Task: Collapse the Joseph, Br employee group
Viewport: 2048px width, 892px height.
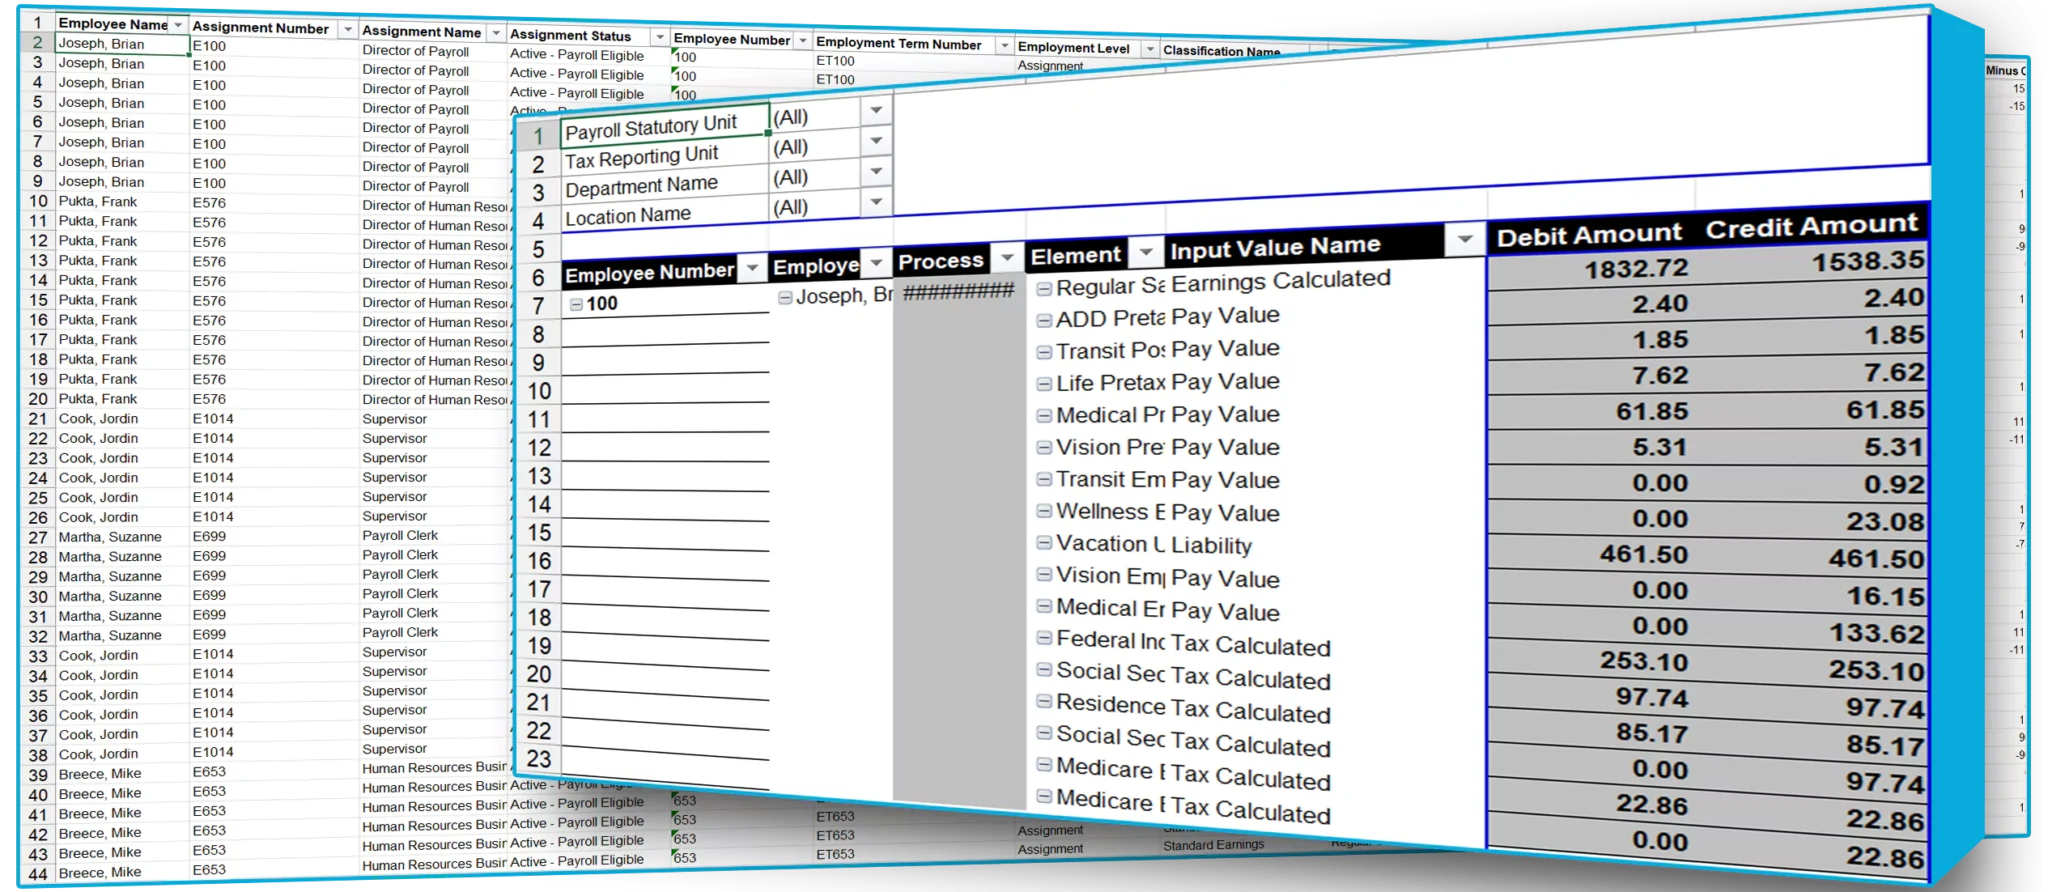Action: click(785, 297)
